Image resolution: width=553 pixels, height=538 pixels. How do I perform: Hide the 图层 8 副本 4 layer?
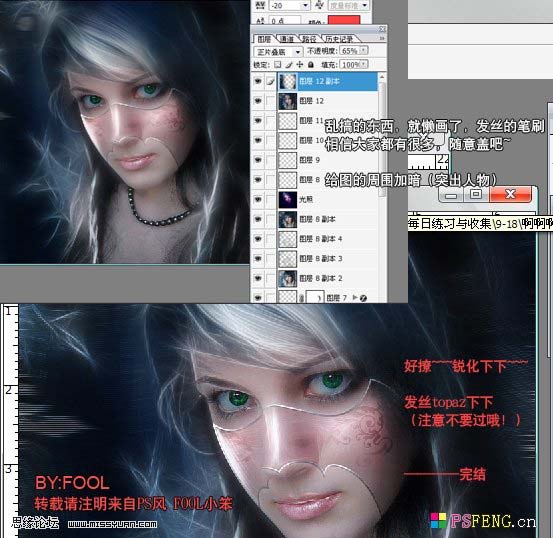(258, 239)
